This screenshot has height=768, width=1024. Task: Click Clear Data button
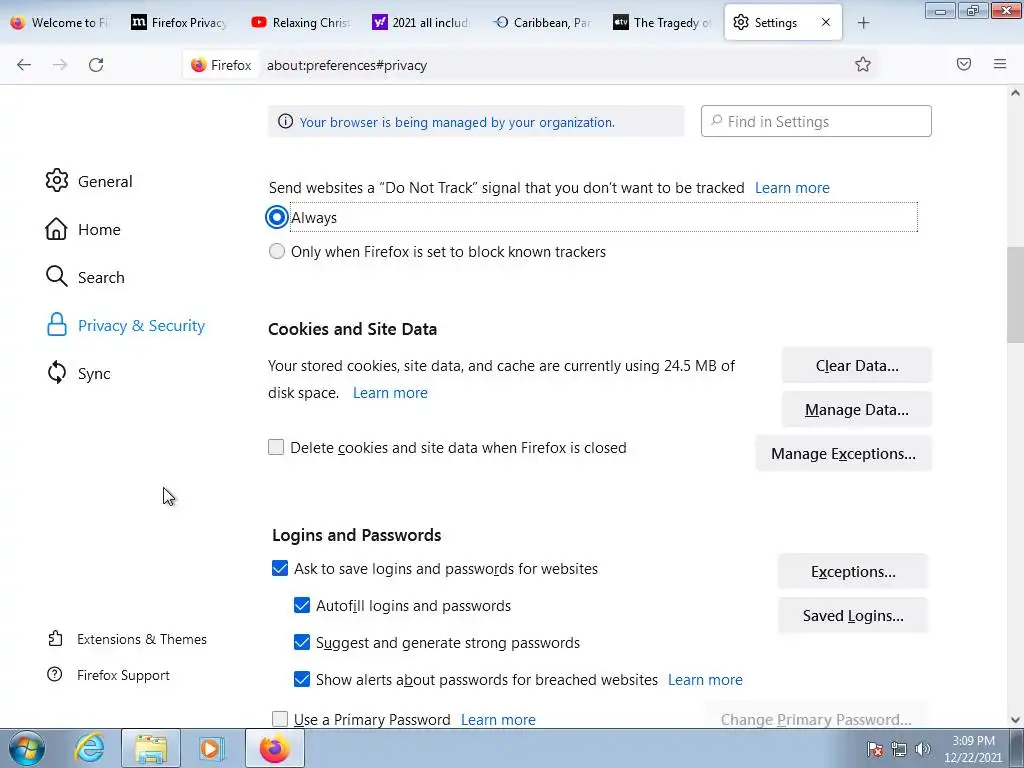tap(857, 365)
